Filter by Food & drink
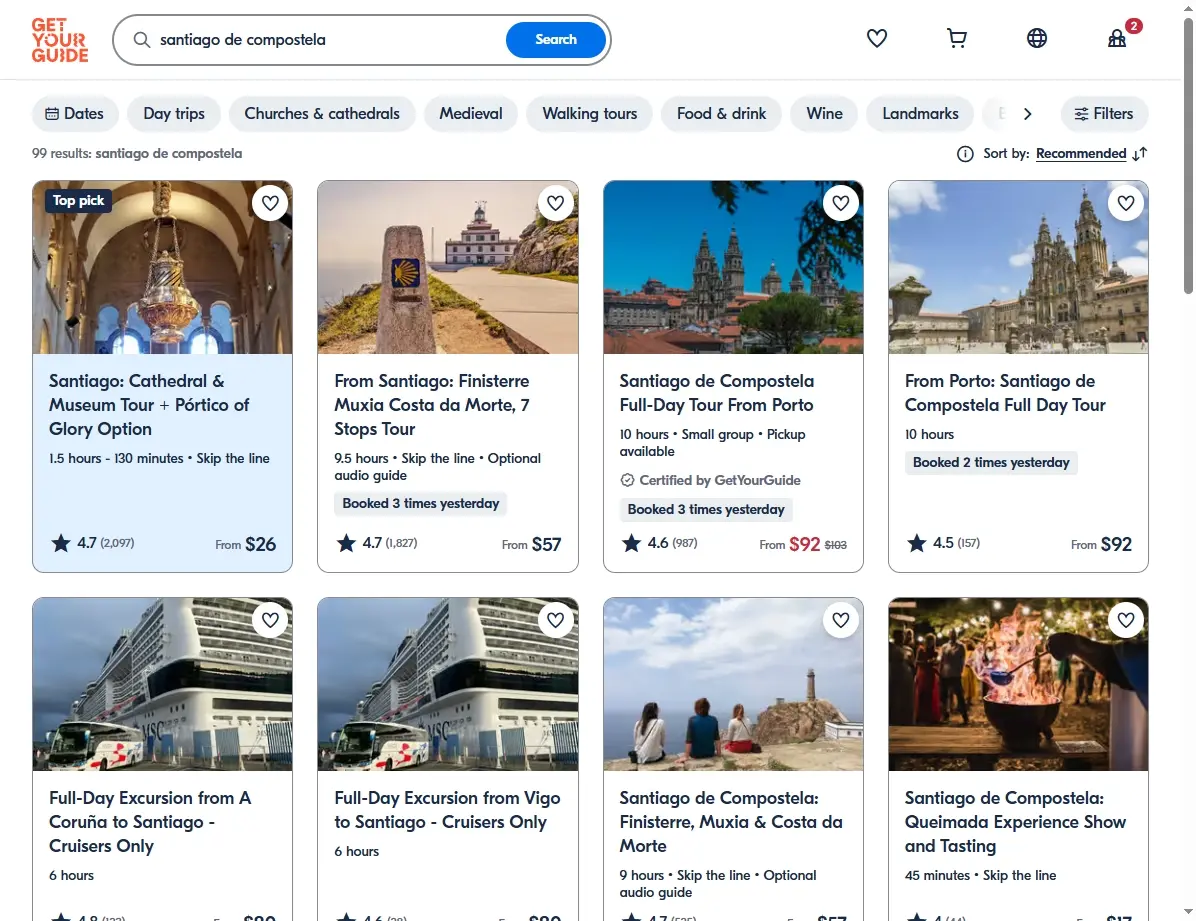Image resolution: width=1196 pixels, height=921 pixels. coord(722,114)
